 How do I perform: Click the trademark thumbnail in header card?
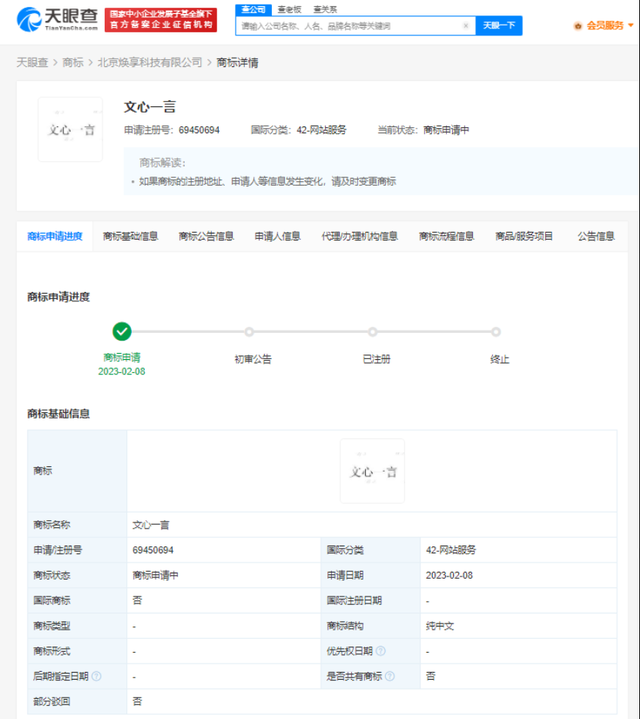70,129
